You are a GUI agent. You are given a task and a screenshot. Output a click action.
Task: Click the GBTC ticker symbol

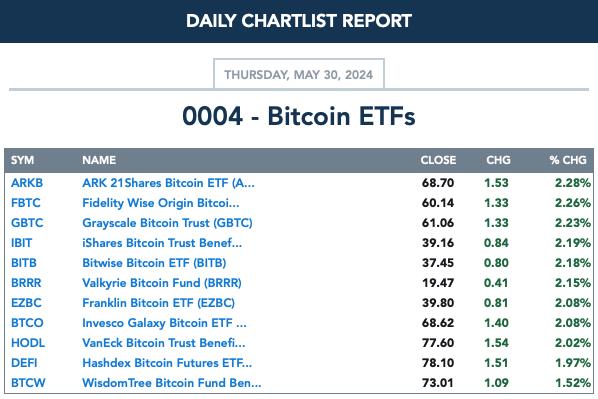[27, 223]
